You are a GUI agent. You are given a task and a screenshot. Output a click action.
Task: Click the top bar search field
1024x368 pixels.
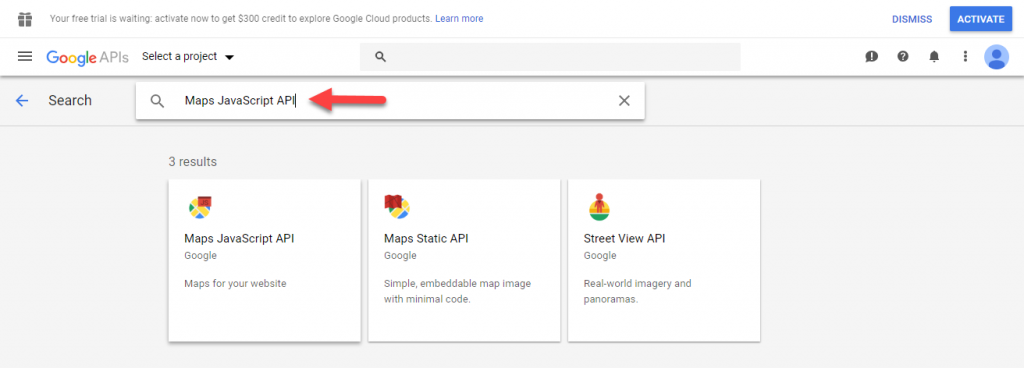[550, 57]
